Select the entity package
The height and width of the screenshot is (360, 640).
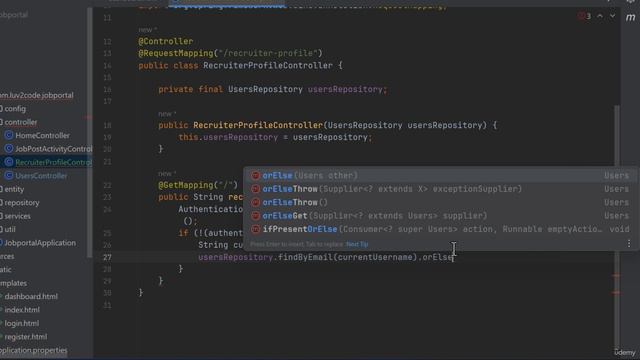pyautogui.click(x=14, y=189)
